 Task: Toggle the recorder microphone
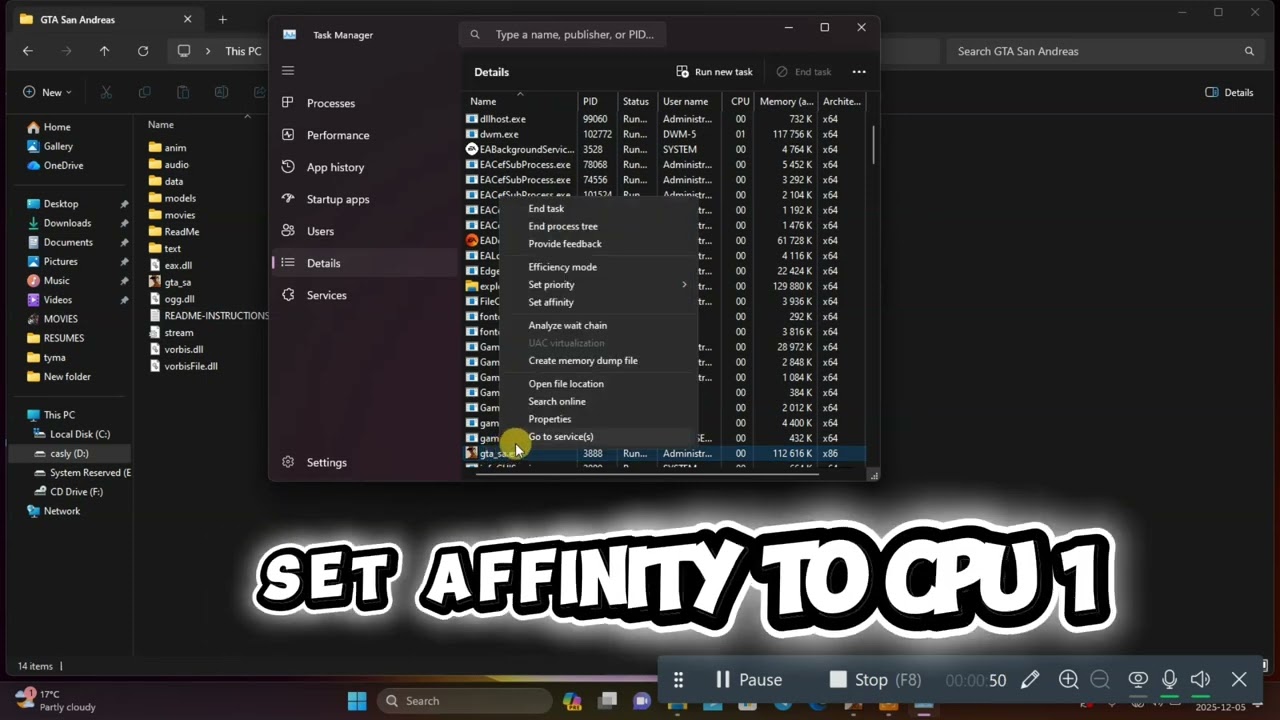tap(1169, 680)
